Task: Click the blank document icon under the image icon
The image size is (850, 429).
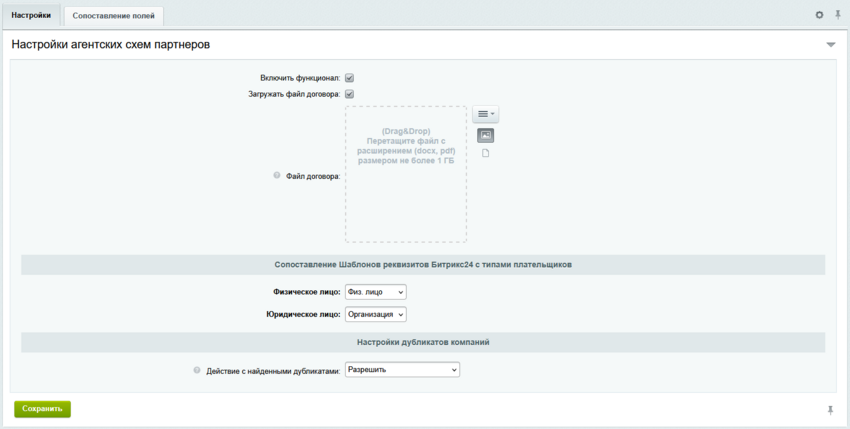Action: click(485, 153)
